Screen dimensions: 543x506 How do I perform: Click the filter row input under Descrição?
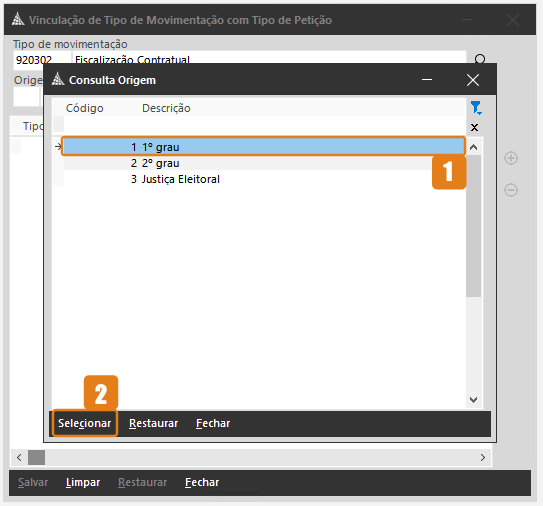pos(301,124)
